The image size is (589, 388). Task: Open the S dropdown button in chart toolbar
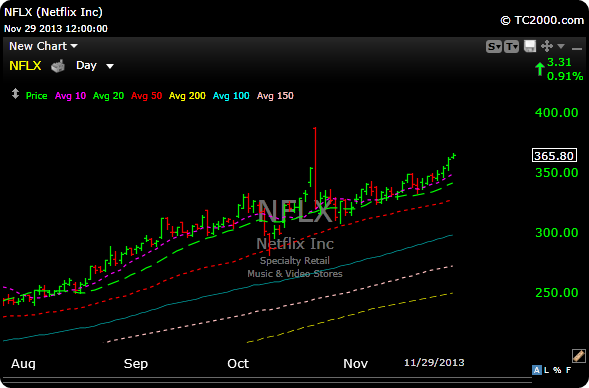[494, 47]
